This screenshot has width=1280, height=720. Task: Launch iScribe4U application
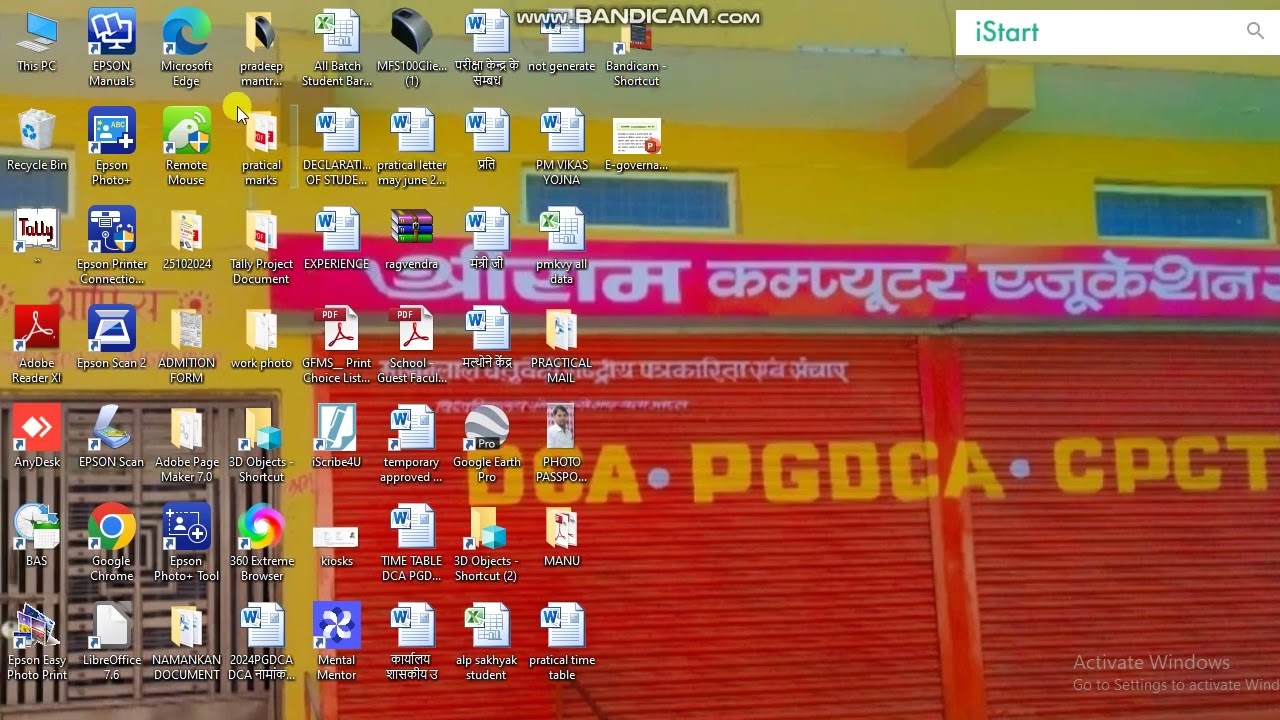click(337, 438)
